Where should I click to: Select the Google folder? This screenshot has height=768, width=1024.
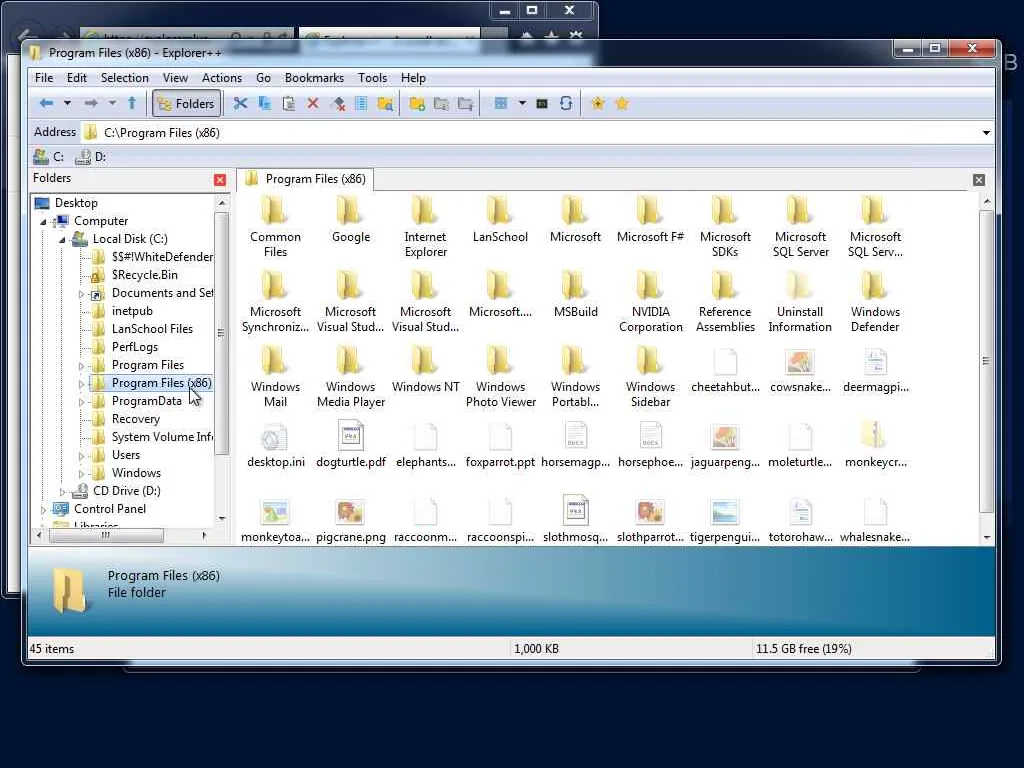click(350, 221)
